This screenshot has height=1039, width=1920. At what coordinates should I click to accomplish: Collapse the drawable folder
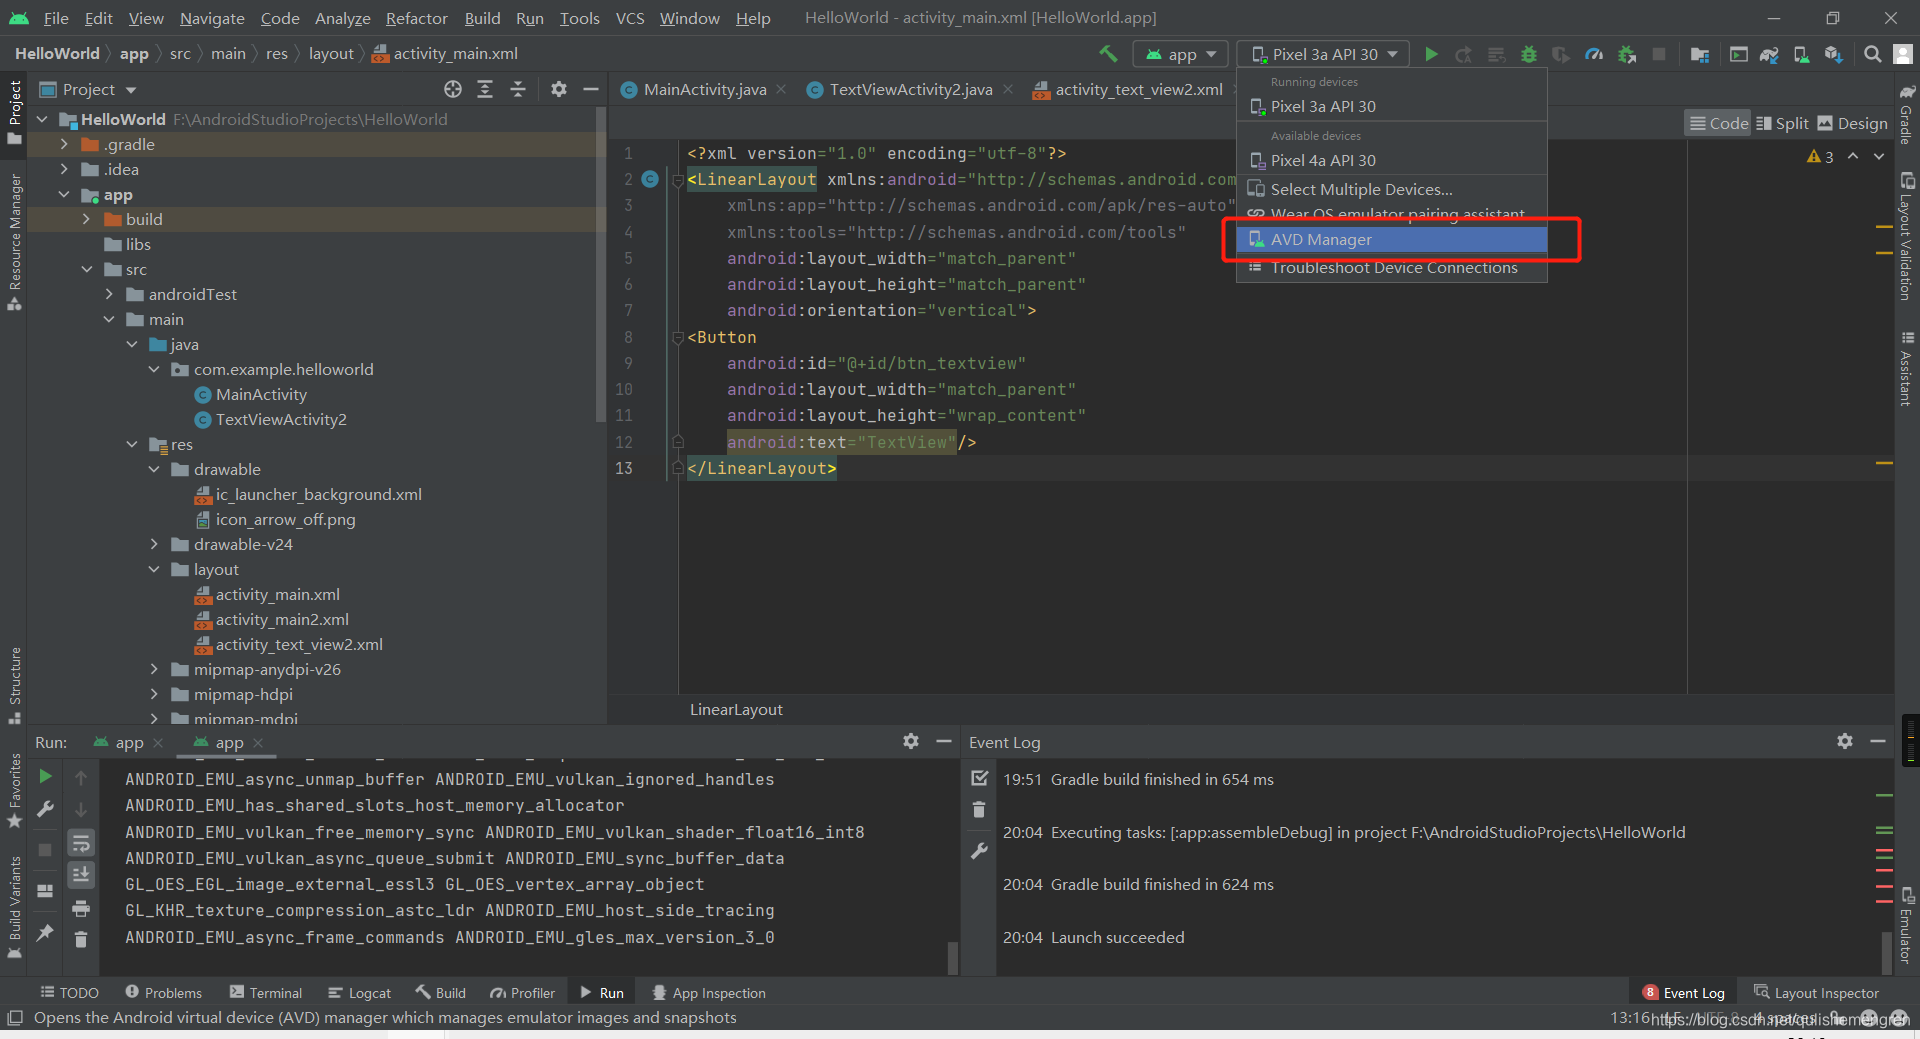(154, 469)
